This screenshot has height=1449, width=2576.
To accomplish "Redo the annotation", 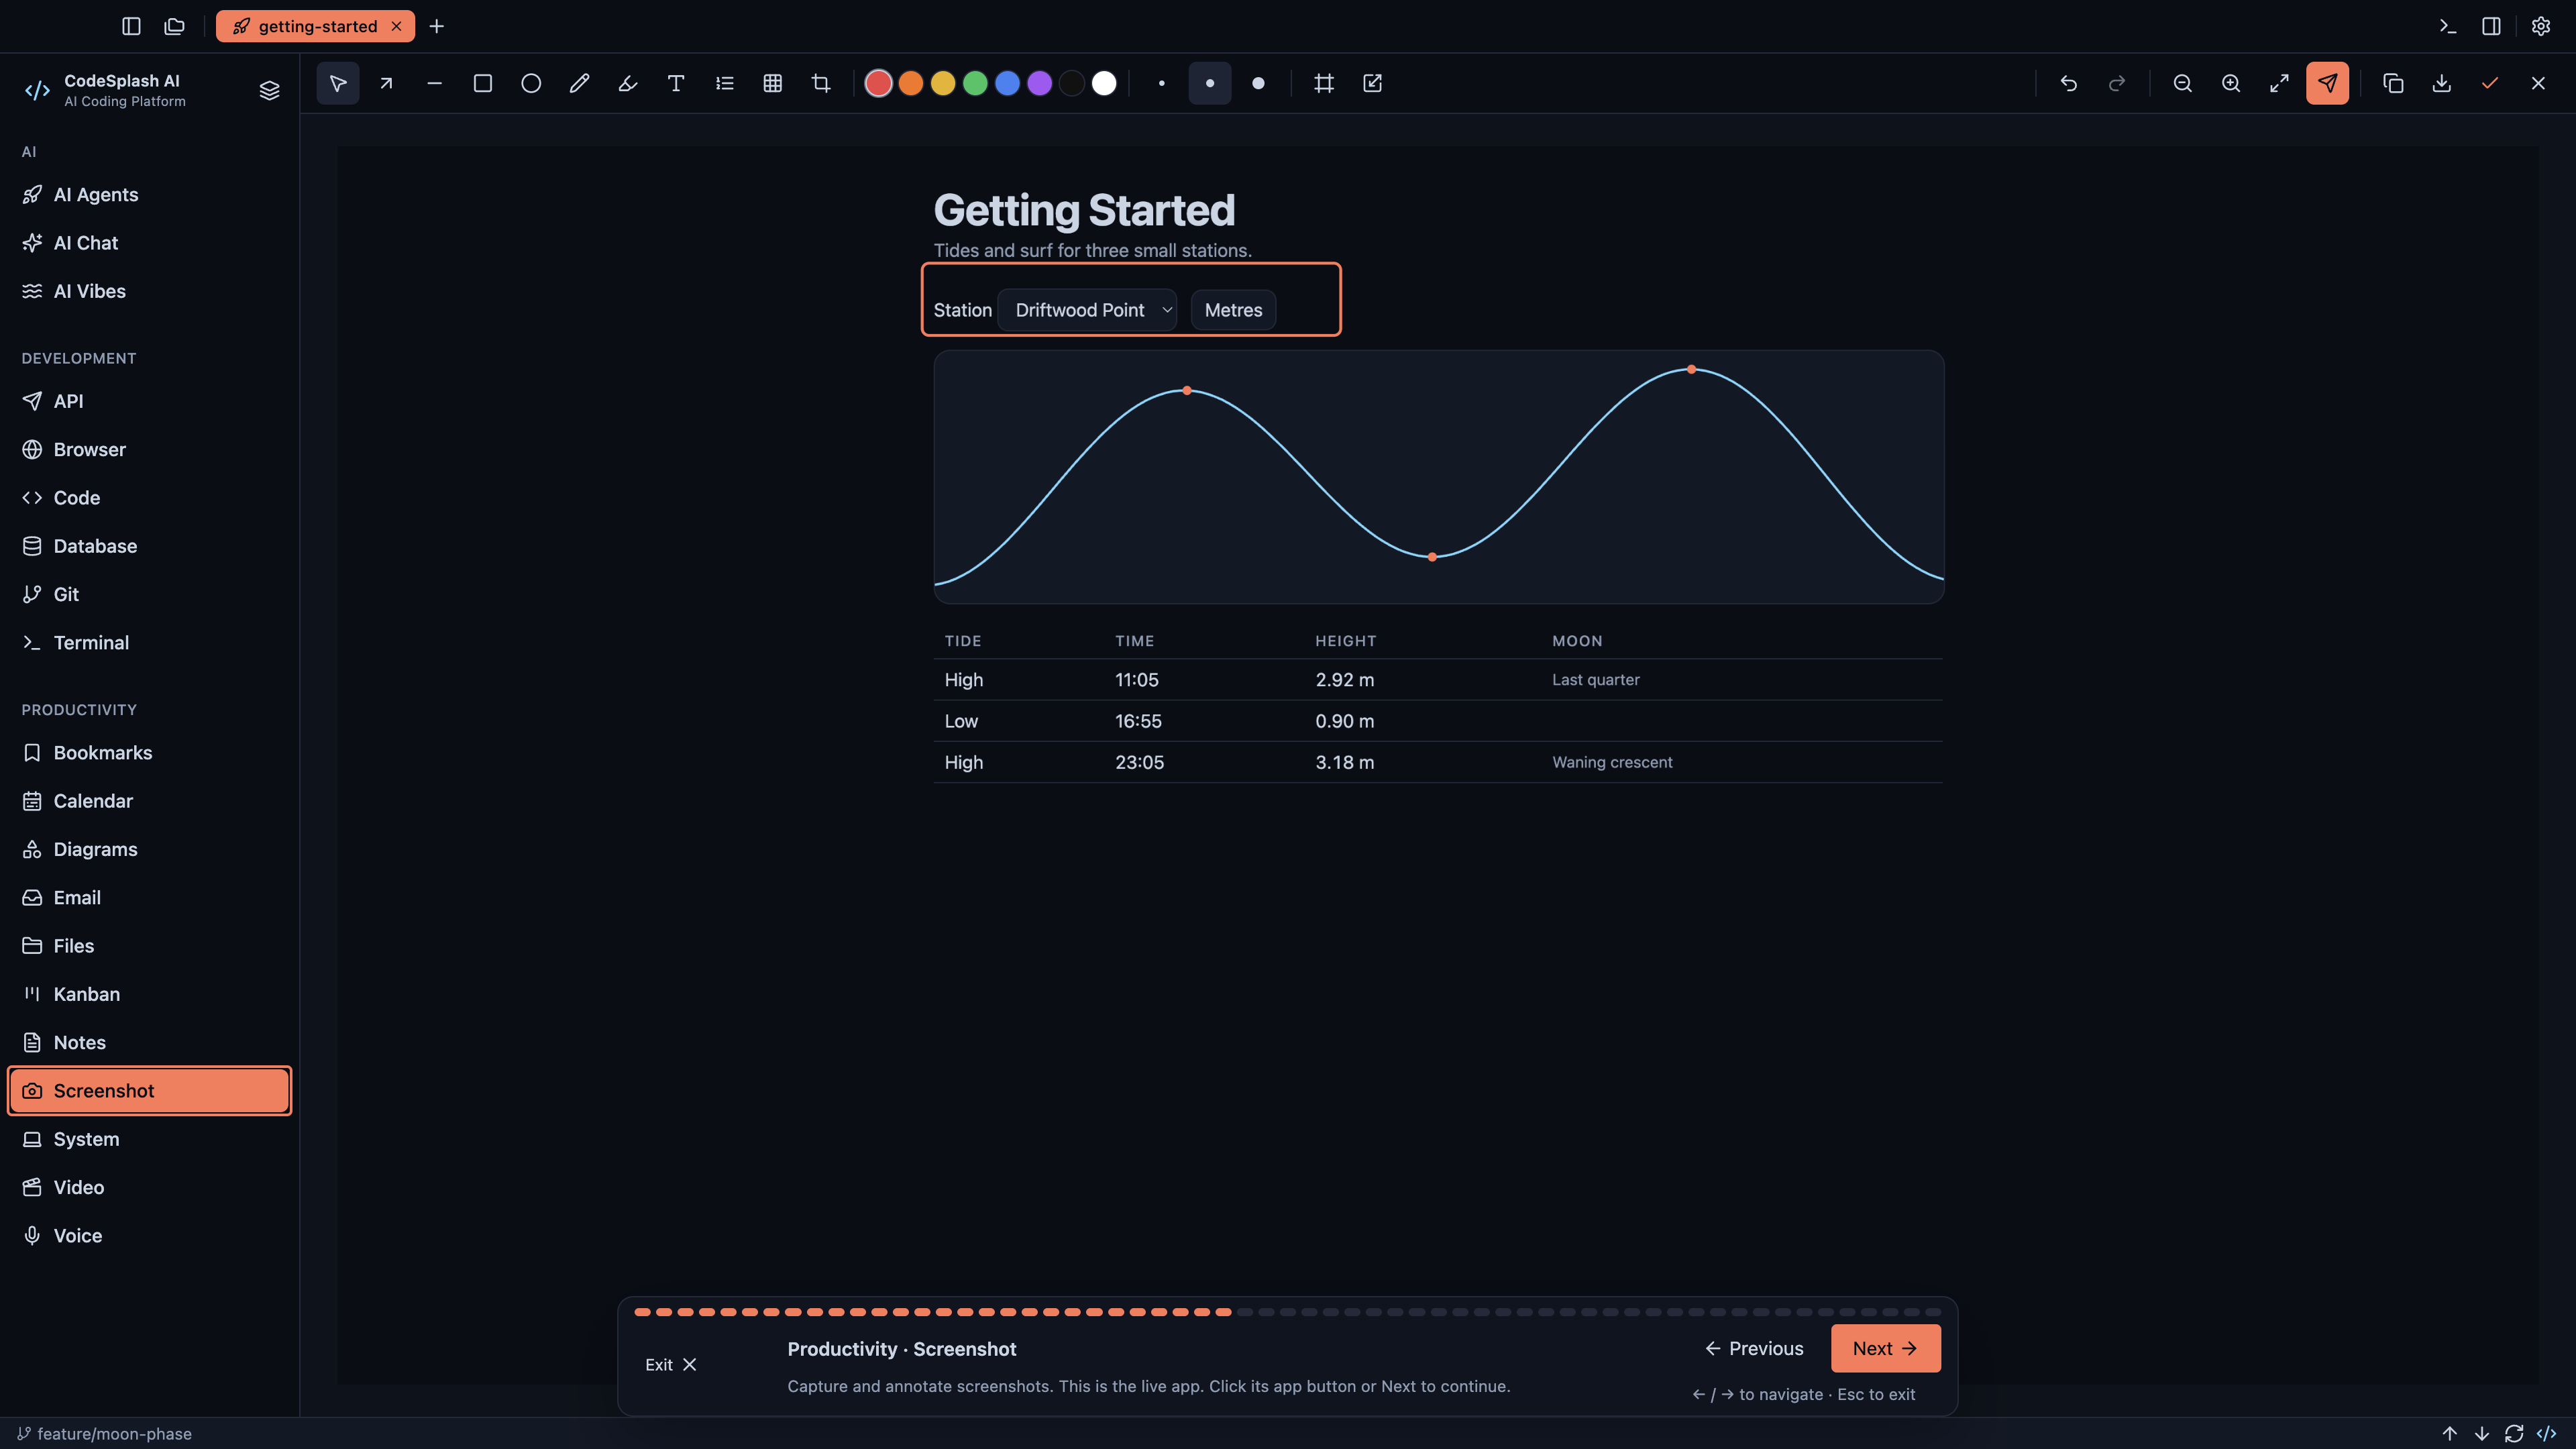I will pos(2117,83).
